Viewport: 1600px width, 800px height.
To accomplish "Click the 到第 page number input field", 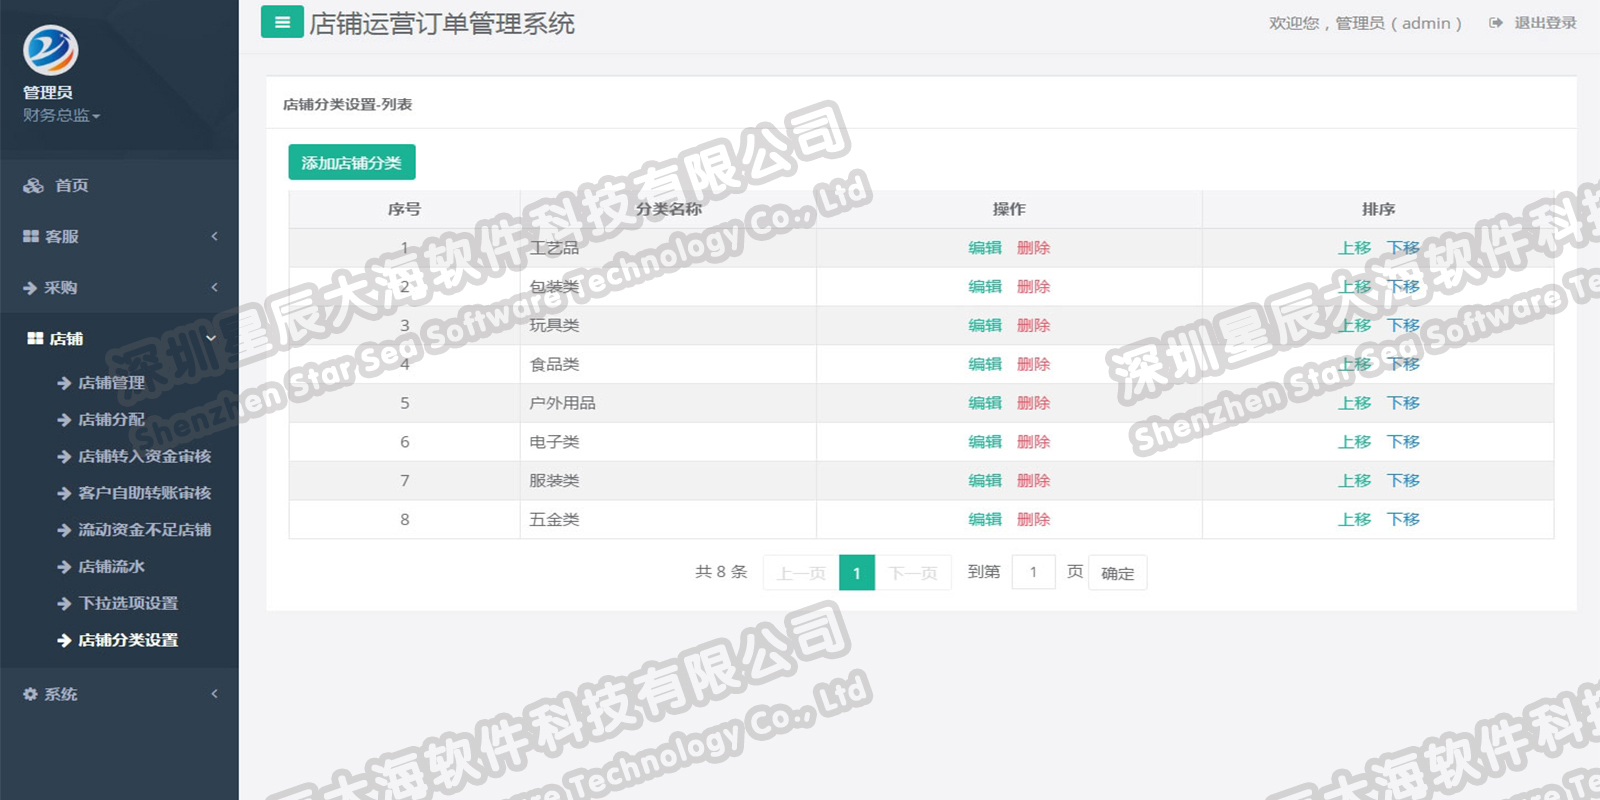I will (1034, 572).
